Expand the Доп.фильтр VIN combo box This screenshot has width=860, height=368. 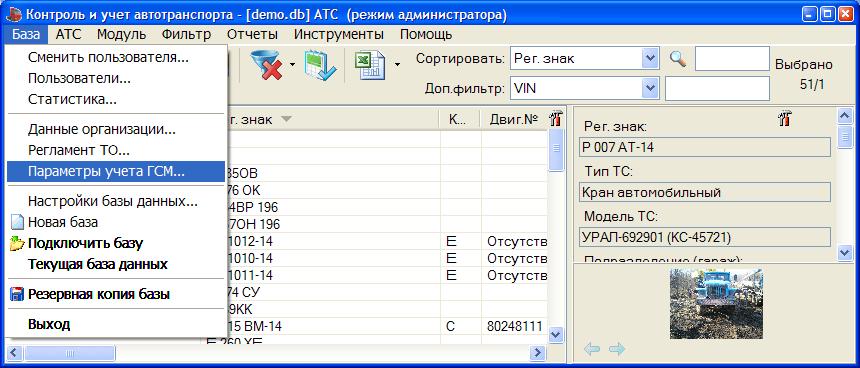pyautogui.click(x=650, y=88)
